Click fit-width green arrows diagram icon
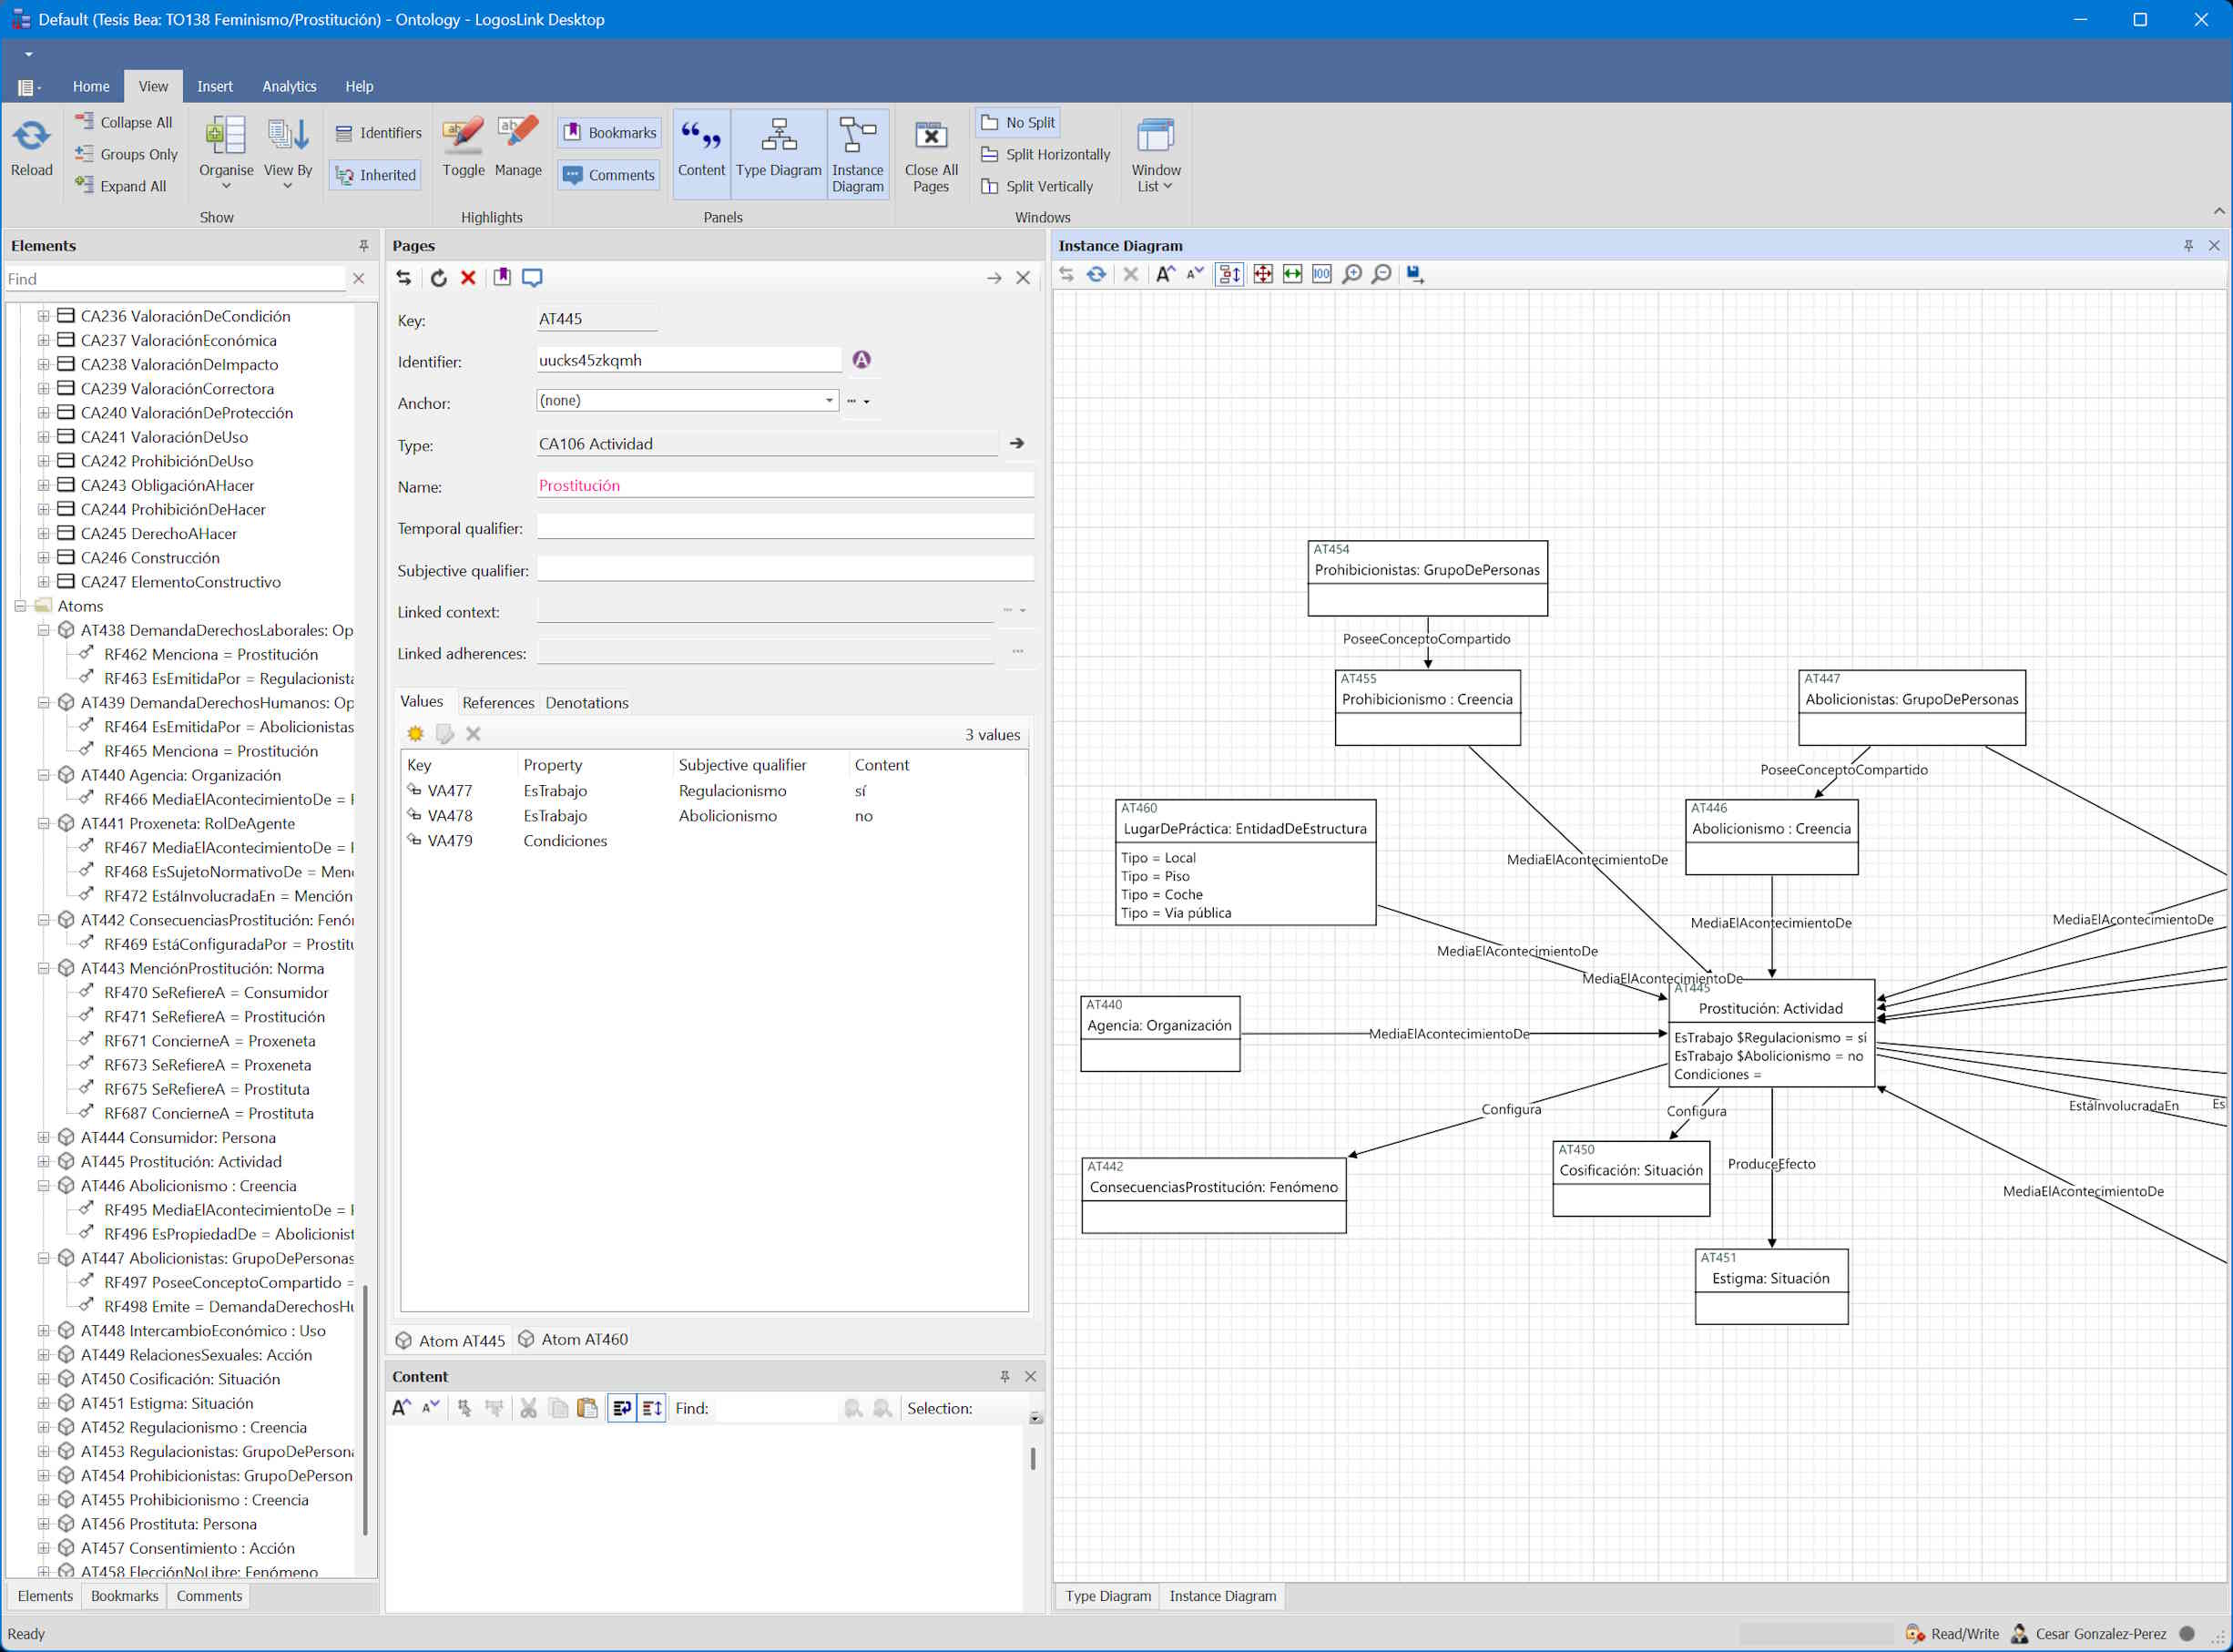 point(1292,274)
